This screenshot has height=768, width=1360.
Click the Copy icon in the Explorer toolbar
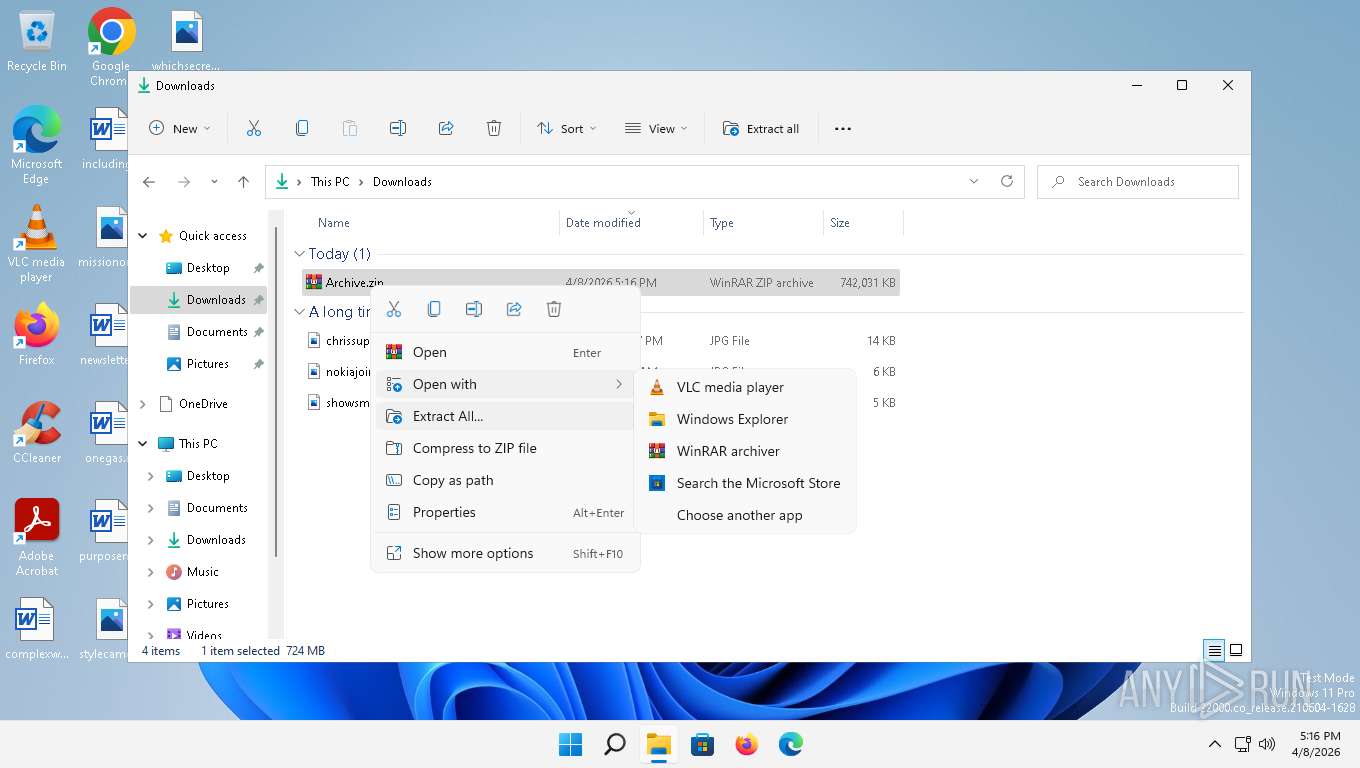[x=302, y=128]
